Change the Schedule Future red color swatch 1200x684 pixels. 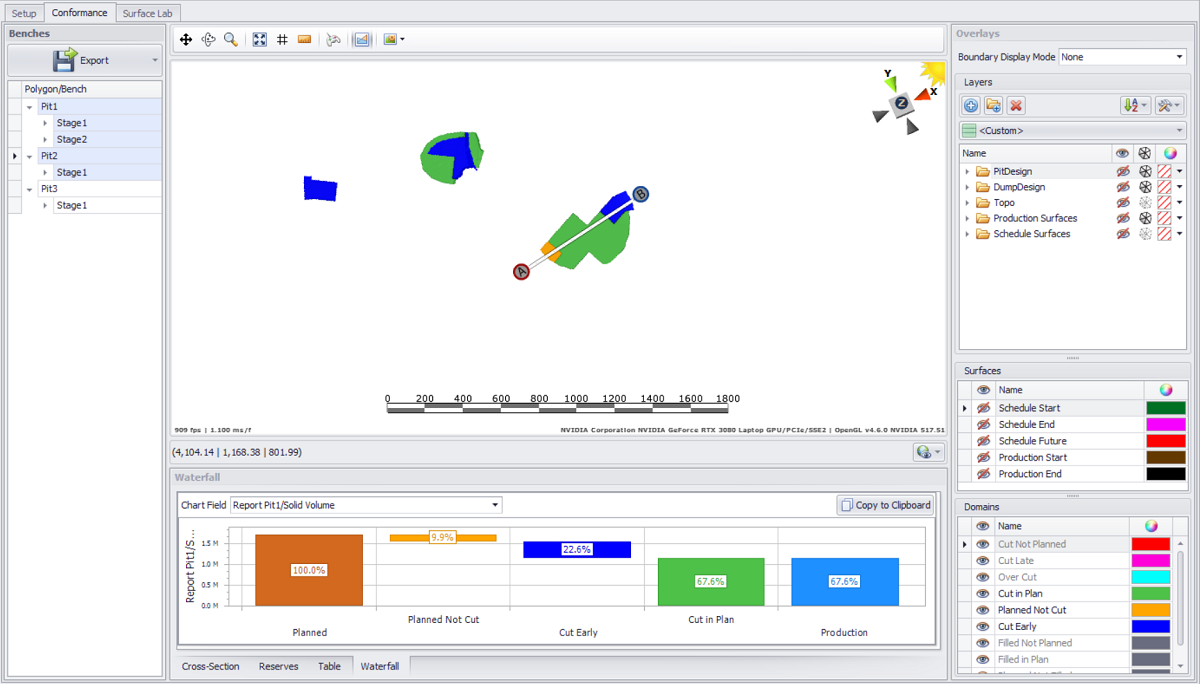1166,441
